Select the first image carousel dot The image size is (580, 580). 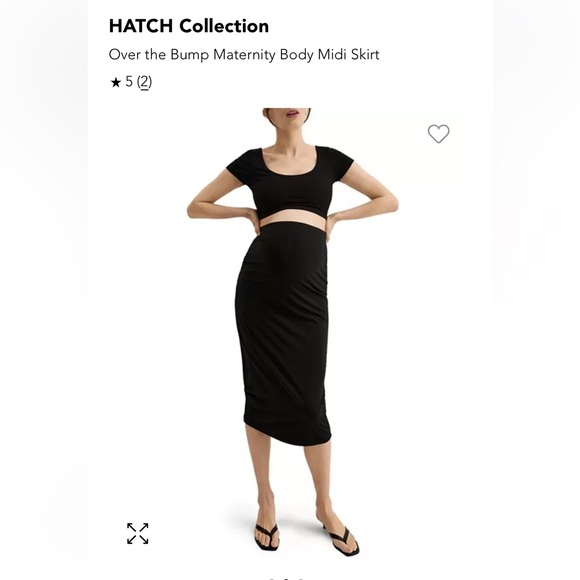(272, 579)
